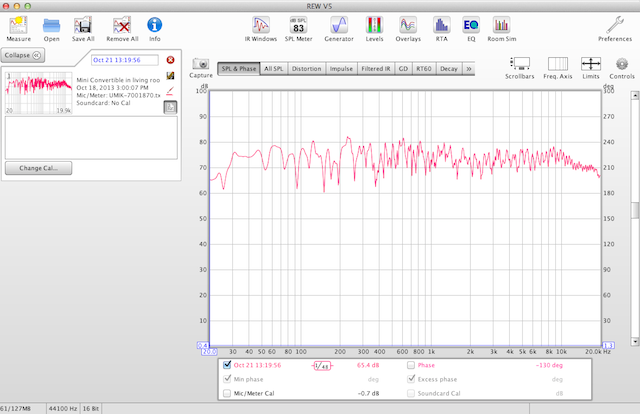Click the Change Cal... button
The image size is (640, 414).
pyautogui.click(x=38, y=168)
